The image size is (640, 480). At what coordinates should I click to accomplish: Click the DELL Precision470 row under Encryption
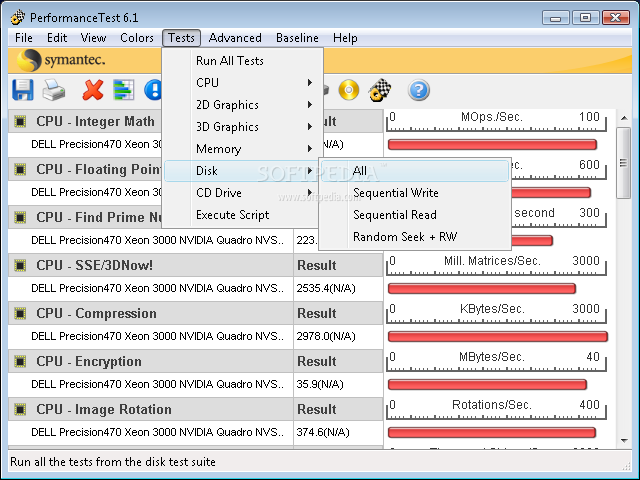[151, 384]
